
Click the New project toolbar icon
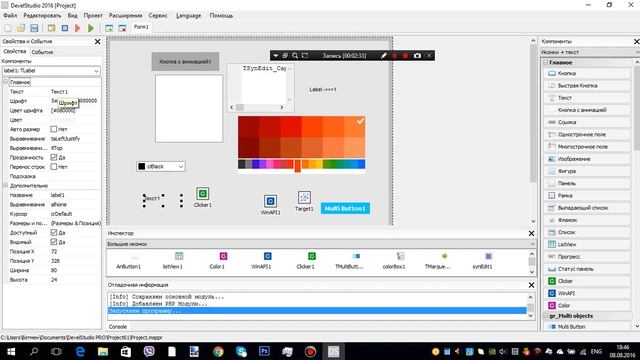pos(8,28)
